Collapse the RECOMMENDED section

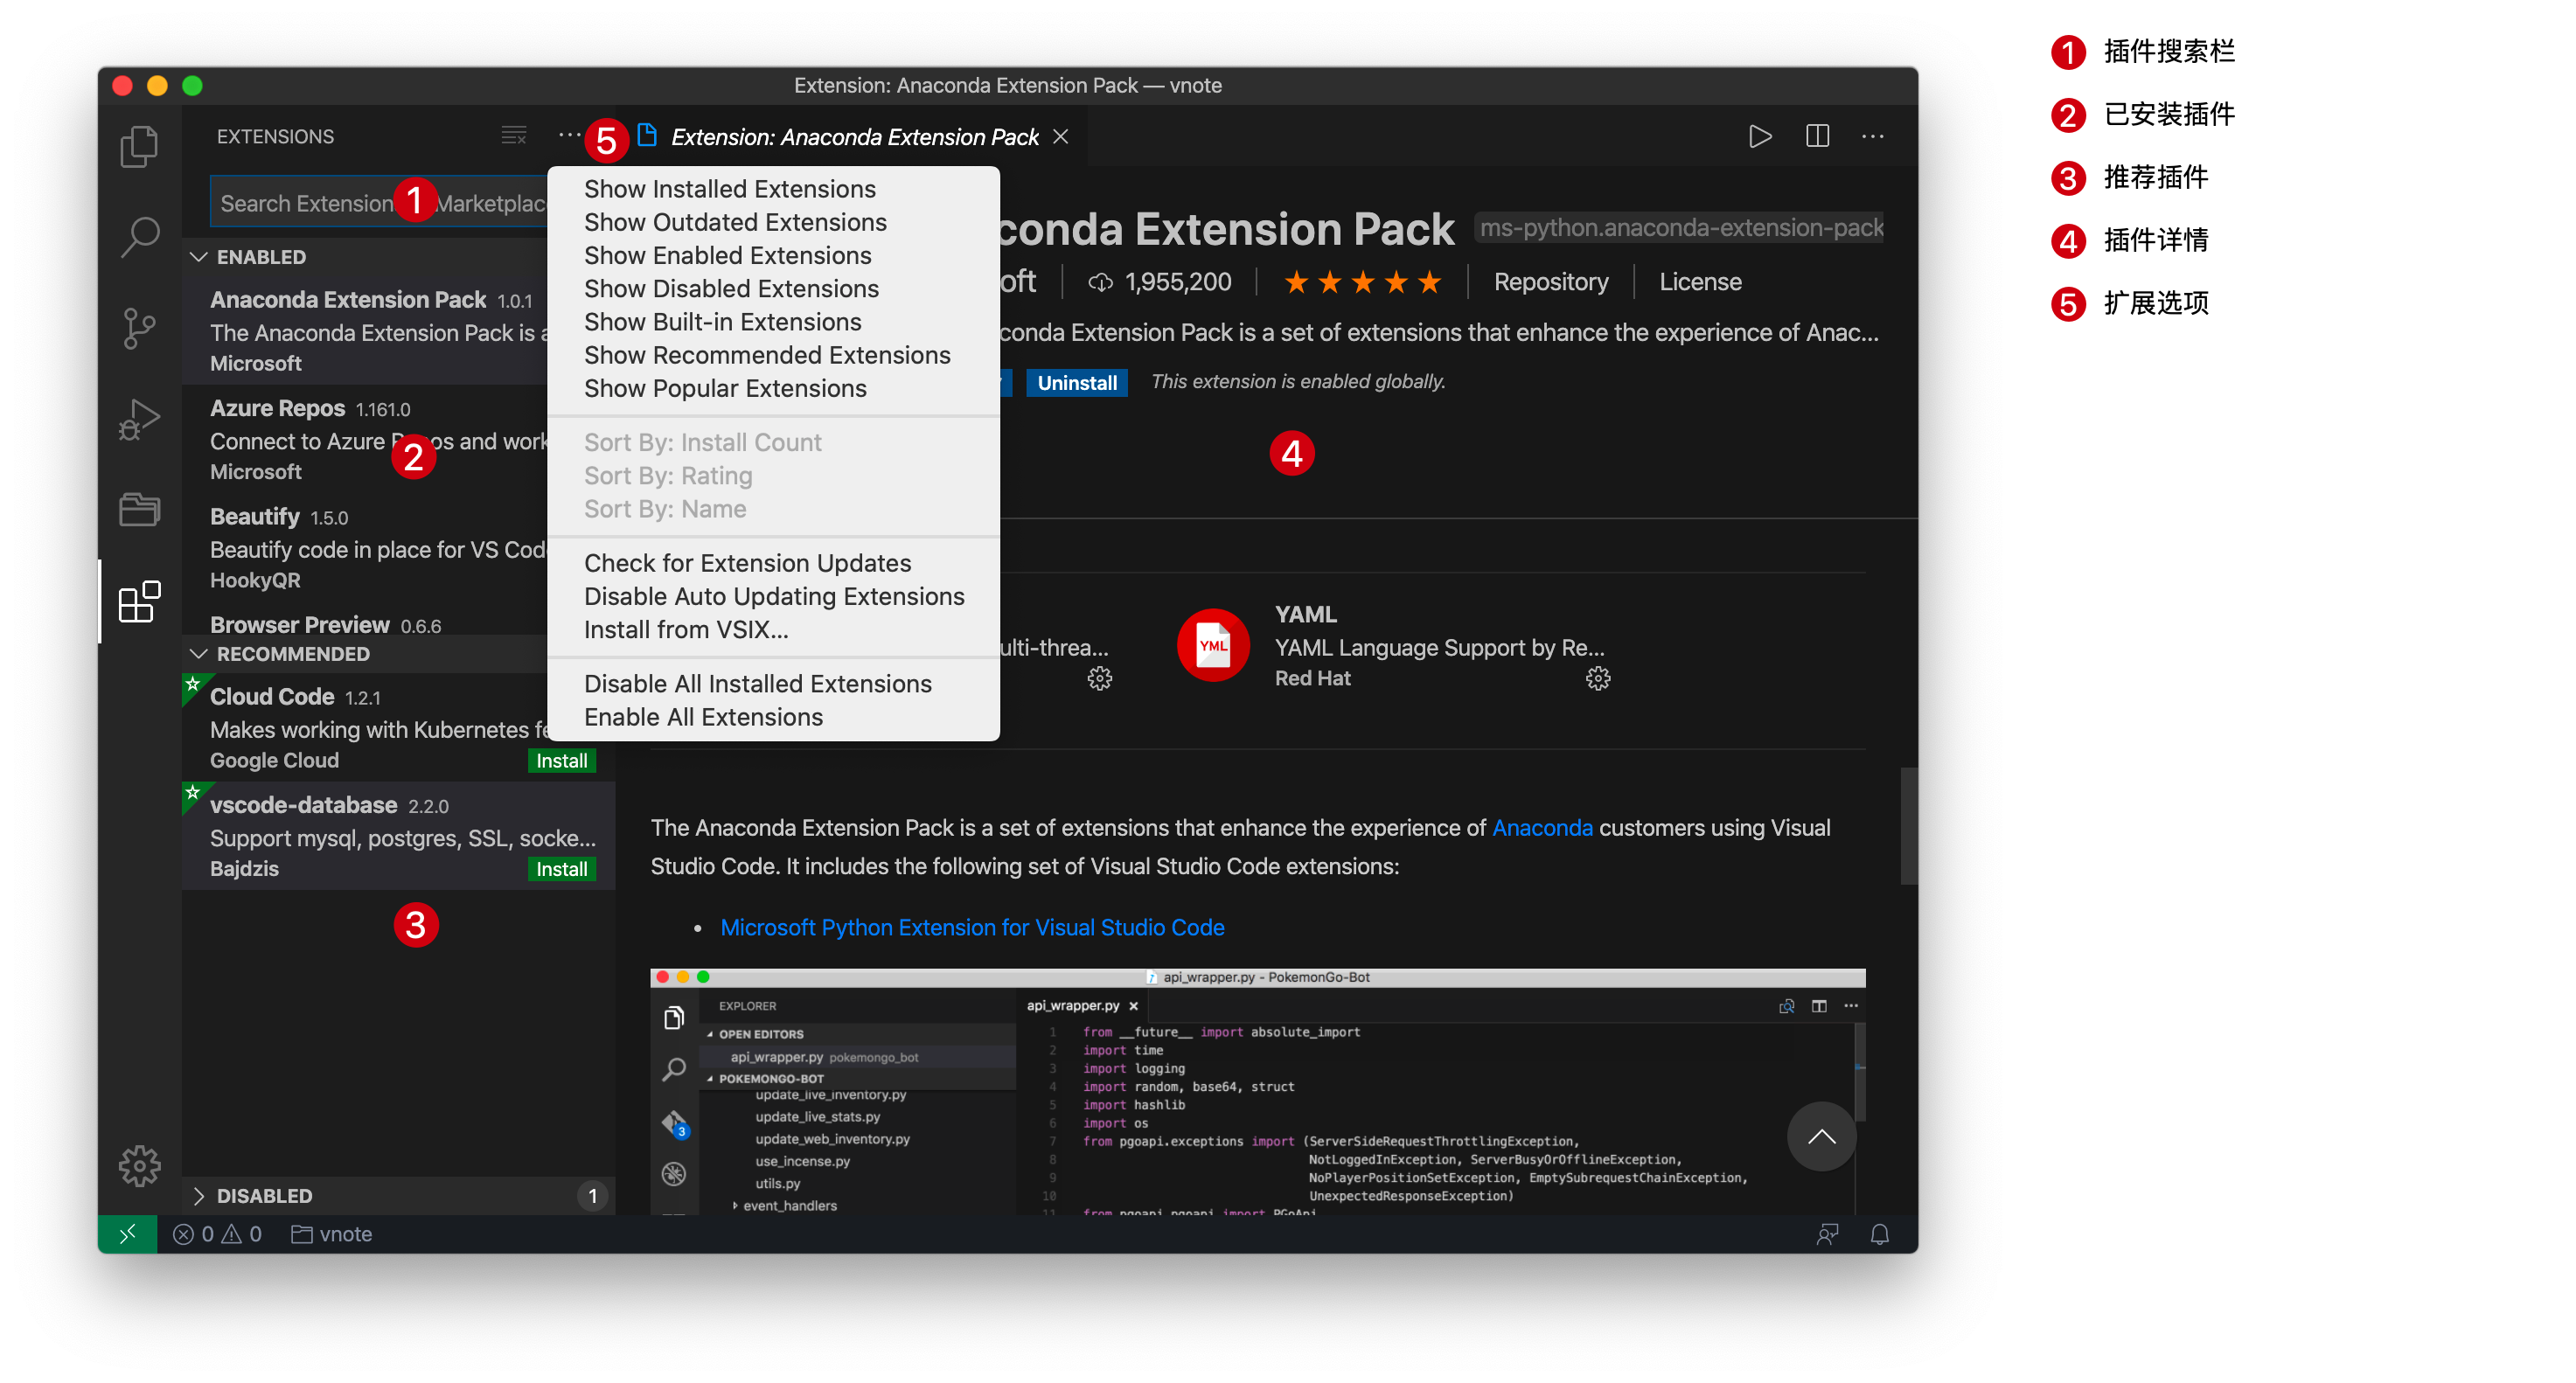click(x=199, y=654)
